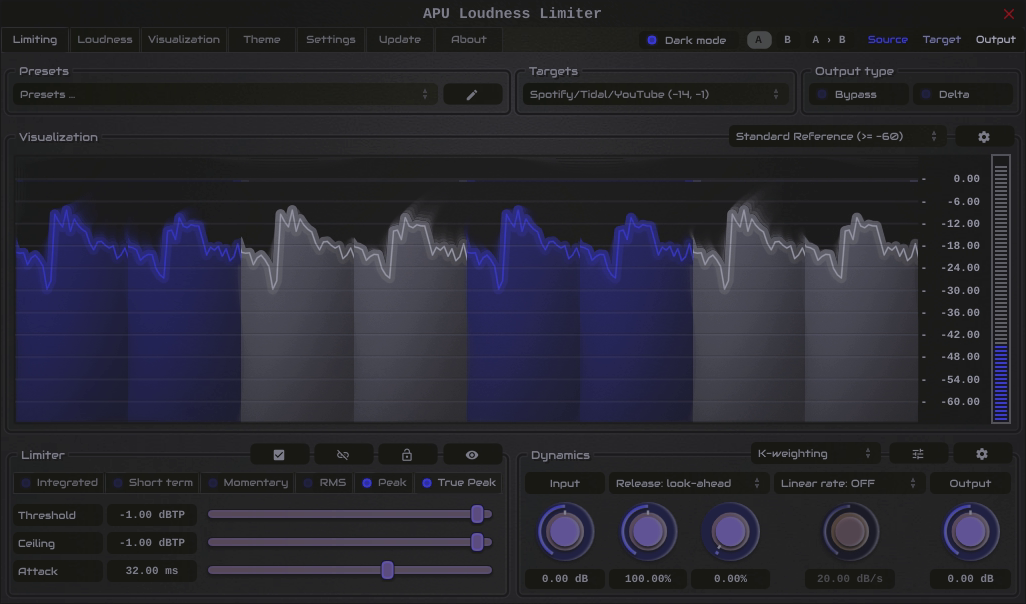The width and height of the screenshot is (1026, 604).
Task: Switch to the Loudness tab
Action: coord(105,40)
